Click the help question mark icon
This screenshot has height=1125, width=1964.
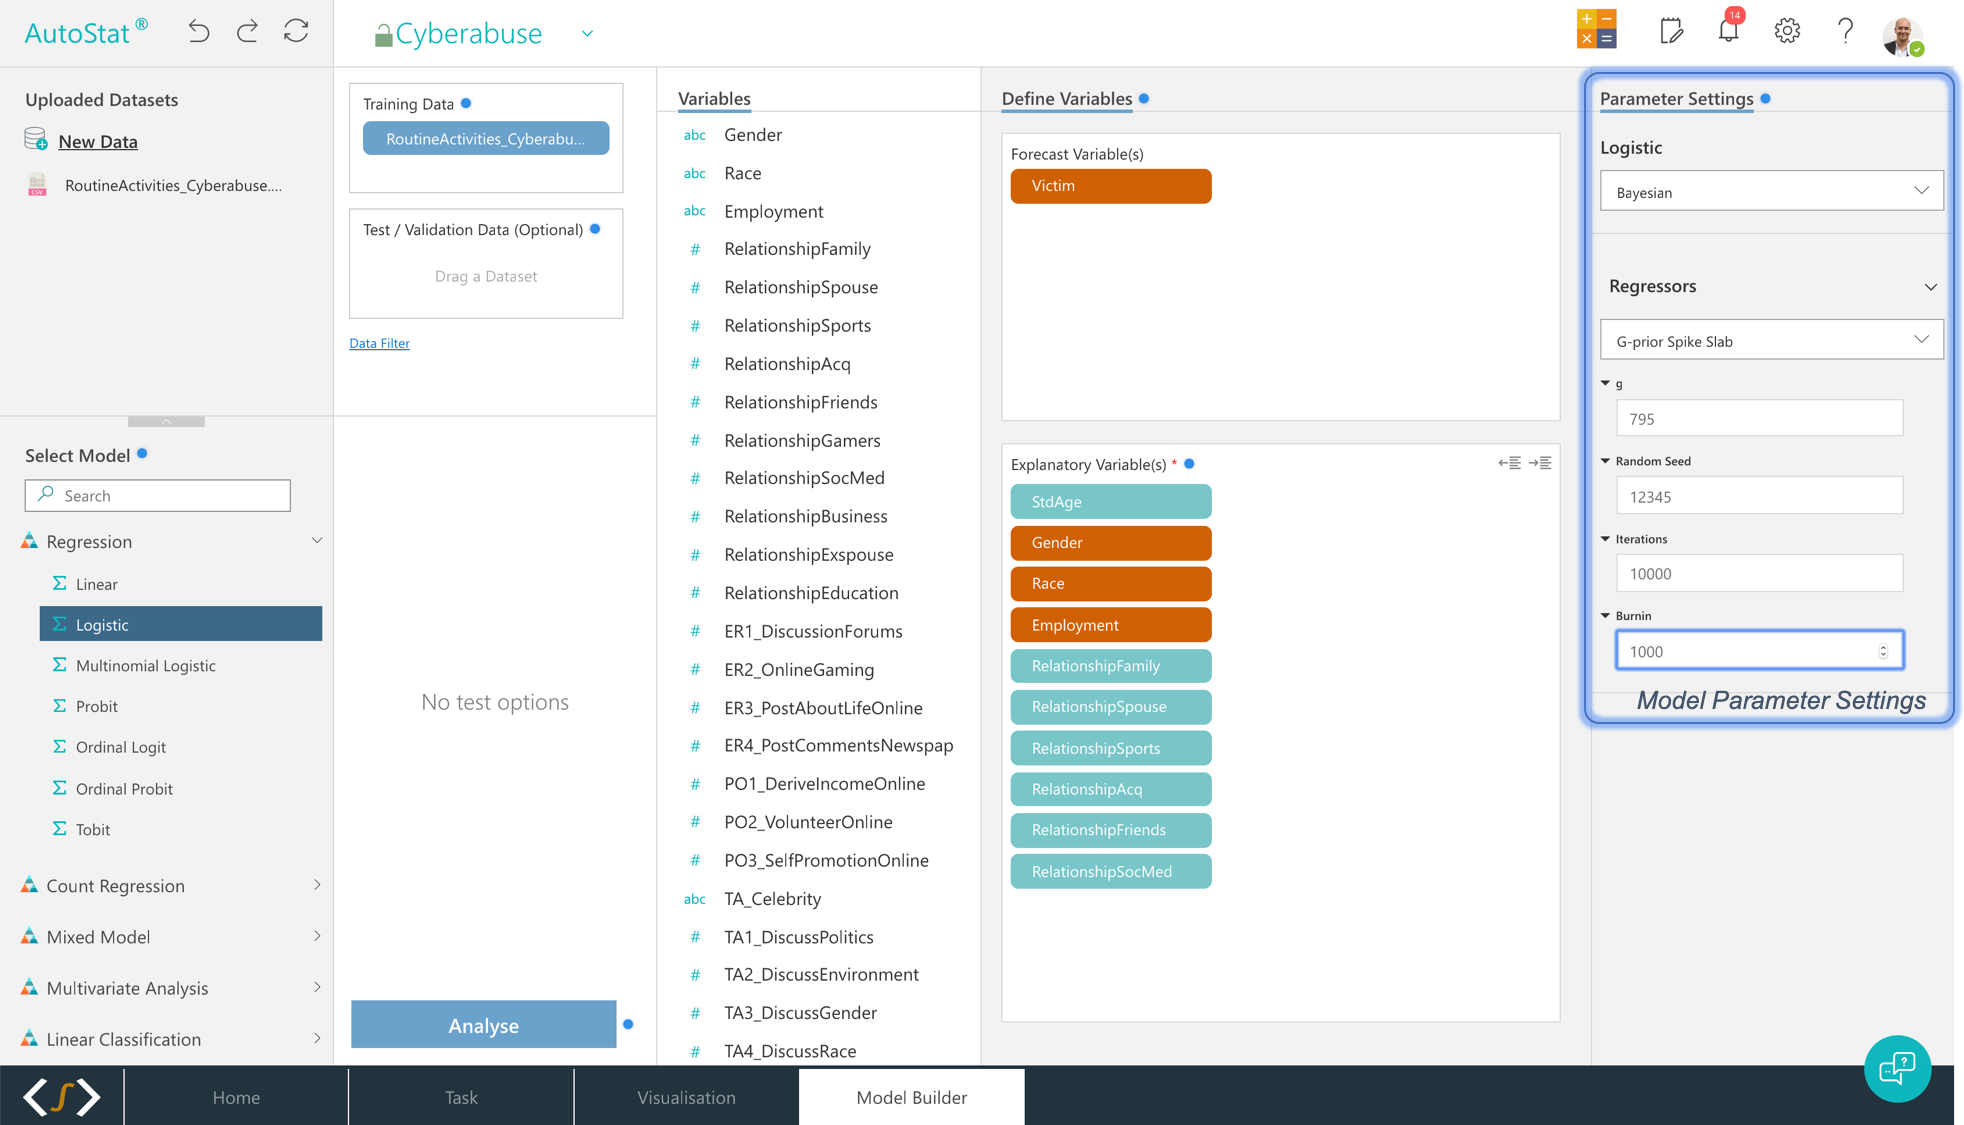click(x=1845, y=31)
